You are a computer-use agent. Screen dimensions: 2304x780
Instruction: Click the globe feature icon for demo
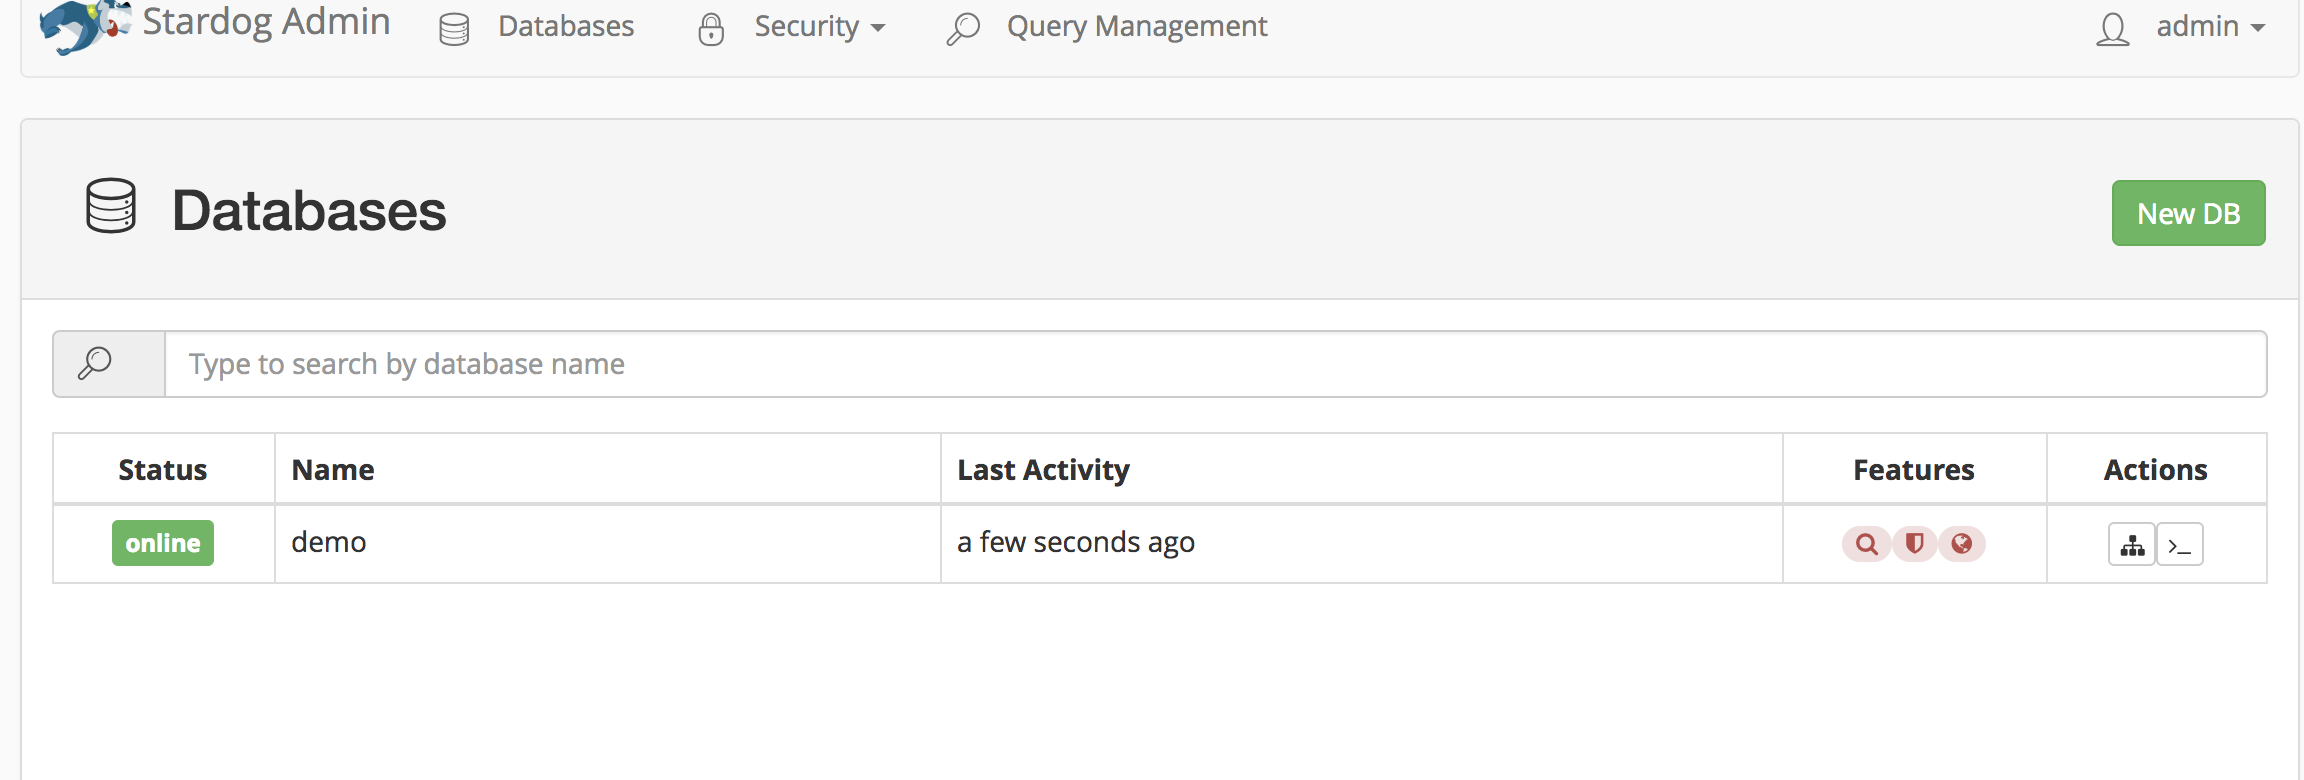(x=1962, y=544)
